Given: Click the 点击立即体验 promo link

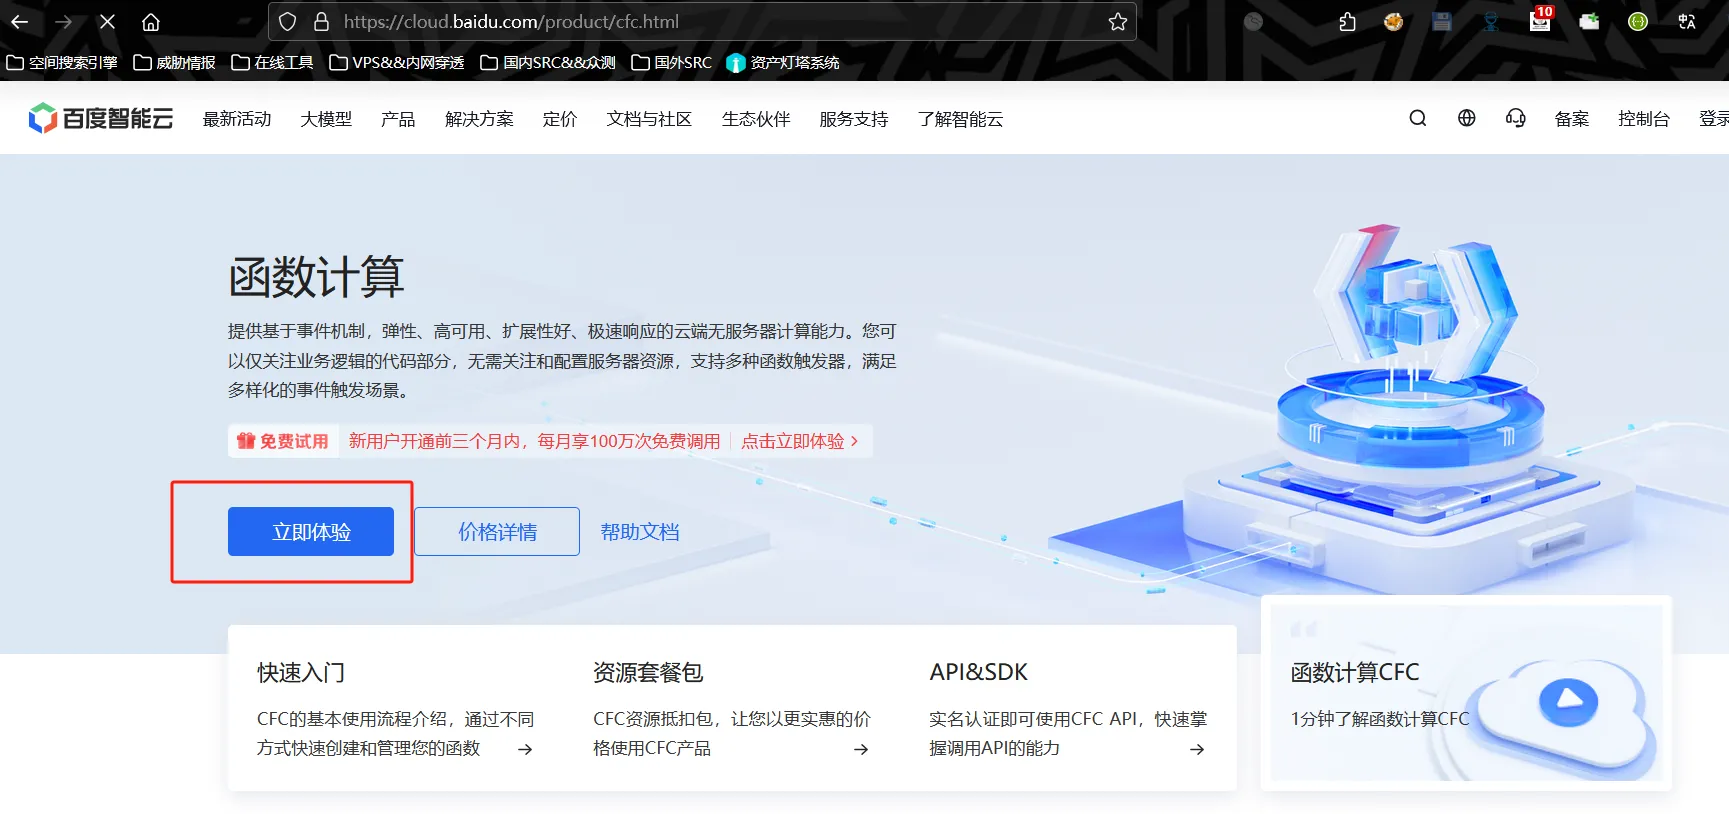Looking at the screenshot, I should point(800,441).
